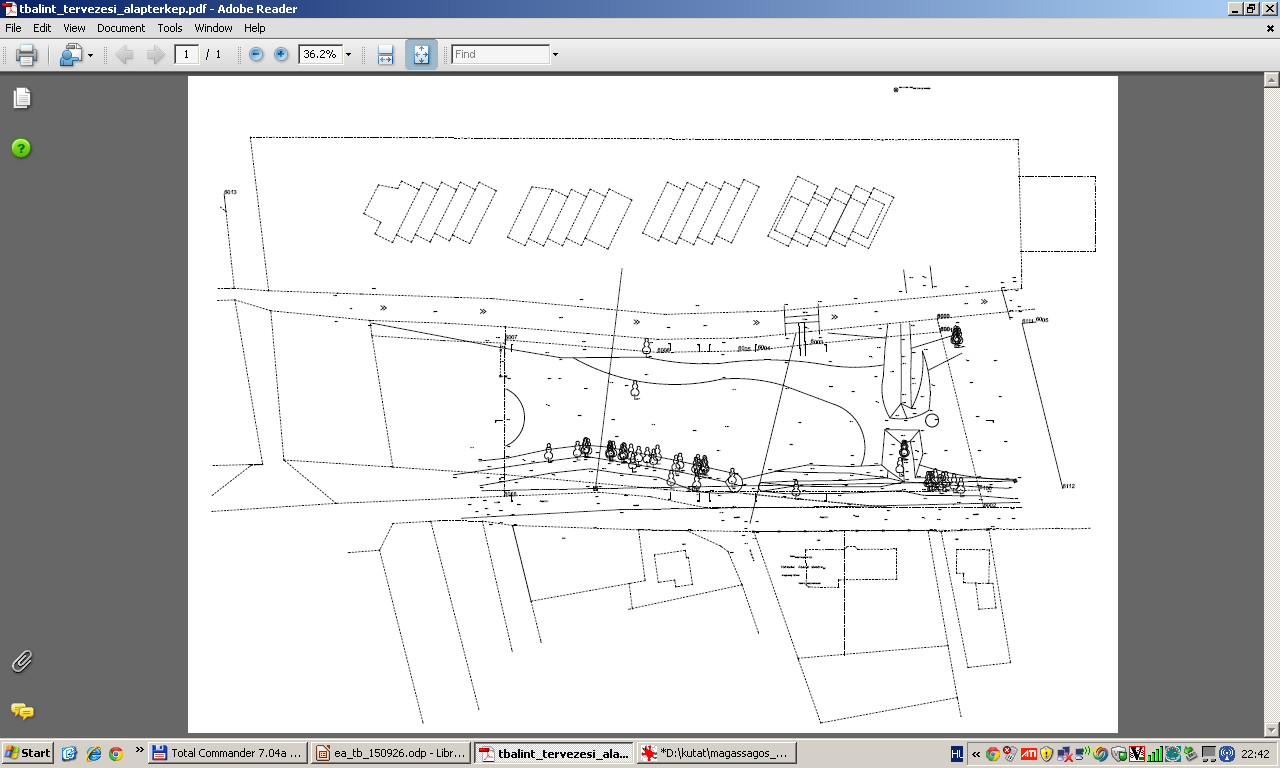Click the HU language indicator in taskbar
Viewport: 1280px width, 768px height.
point(957,753)
